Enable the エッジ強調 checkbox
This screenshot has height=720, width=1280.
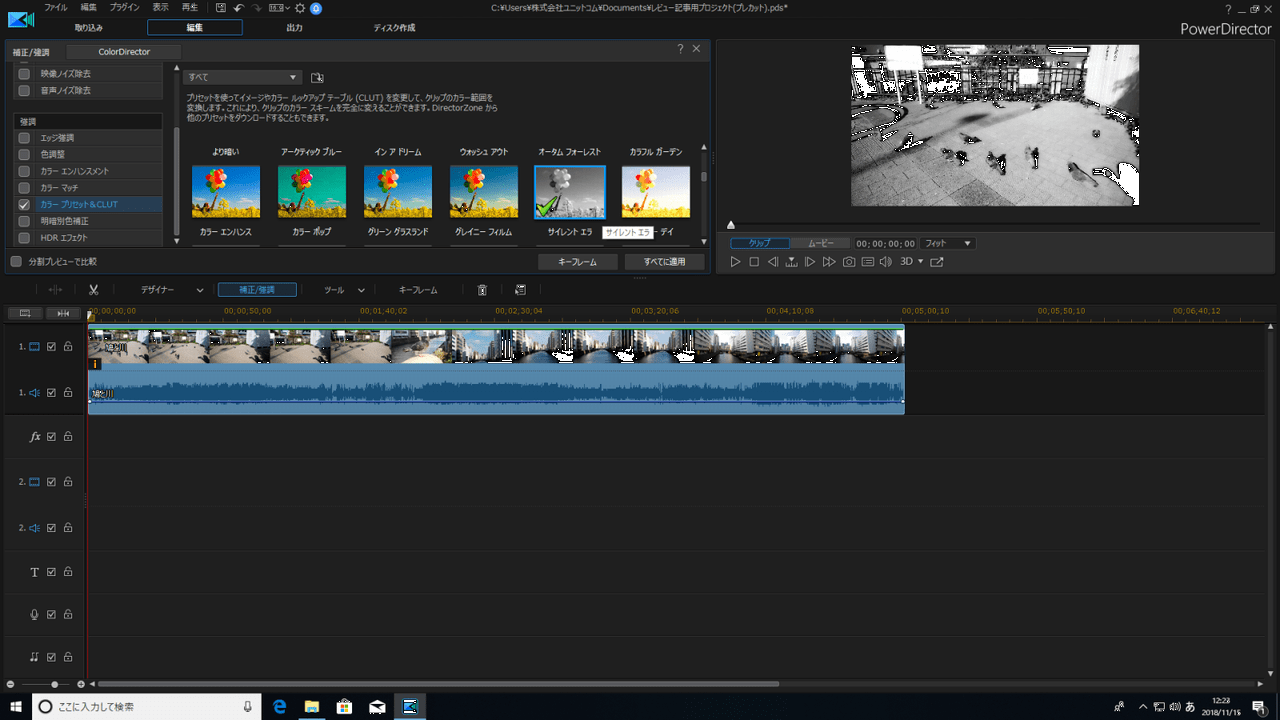tap(24, 138)
